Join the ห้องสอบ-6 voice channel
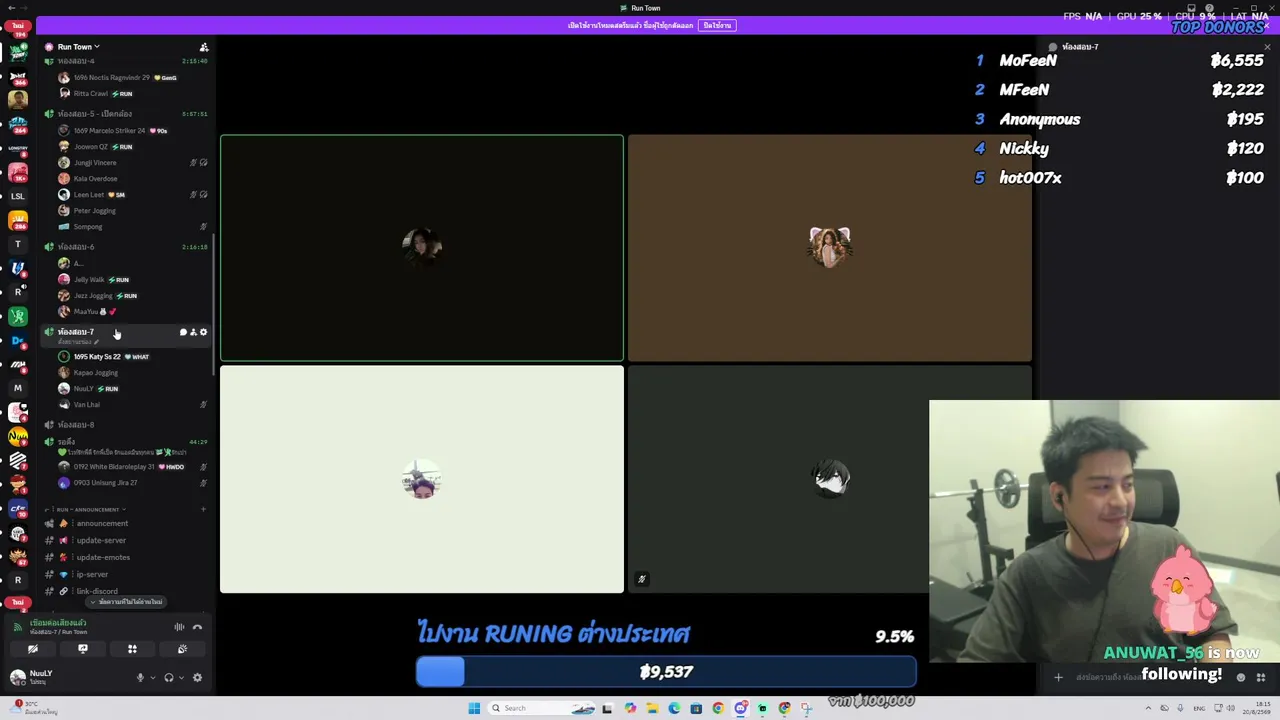1280x720 pixels. coord(126,247)
